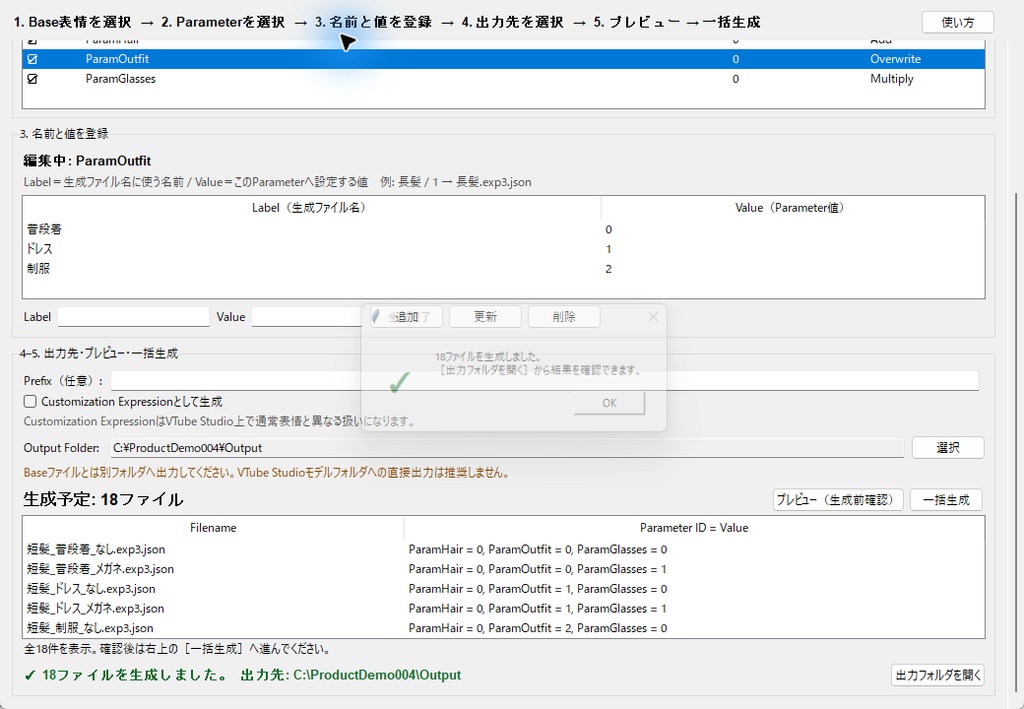Open the 使い方 help button
1024x709 pixels.
[957, 22]
